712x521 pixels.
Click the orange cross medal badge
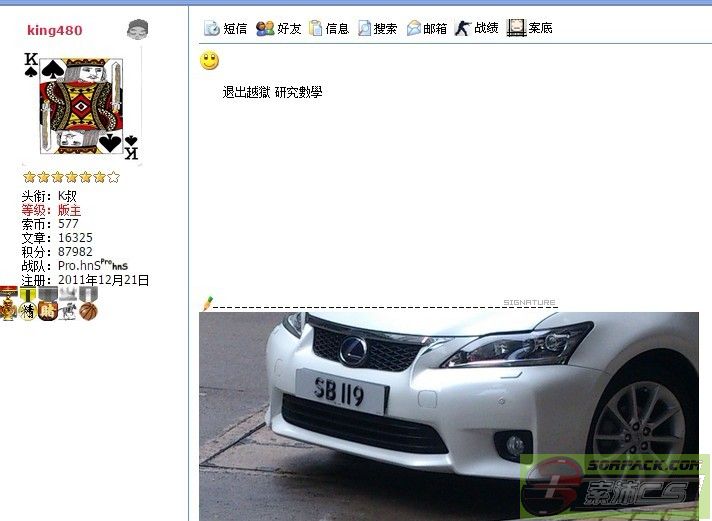click(x=9, y=312)
